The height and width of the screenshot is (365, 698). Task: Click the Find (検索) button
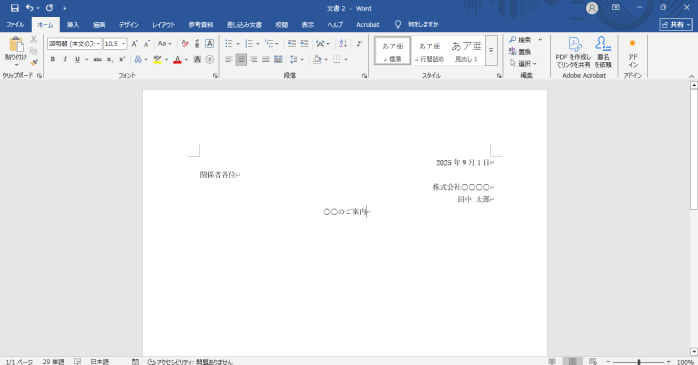coord(520,40)
